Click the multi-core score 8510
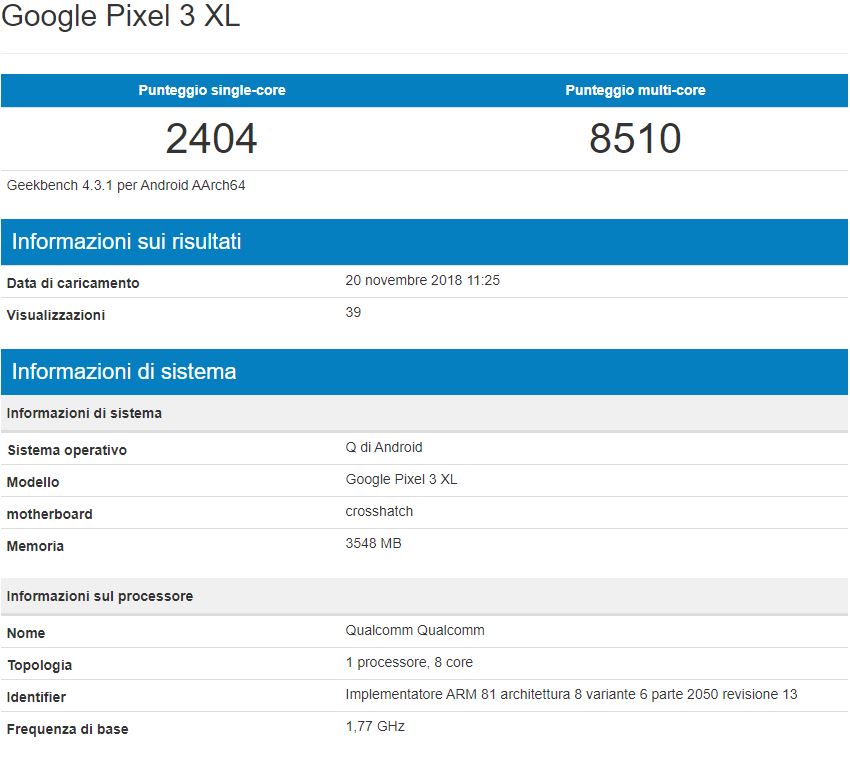This screenshot has height=763, width=850. pos(637,139)
